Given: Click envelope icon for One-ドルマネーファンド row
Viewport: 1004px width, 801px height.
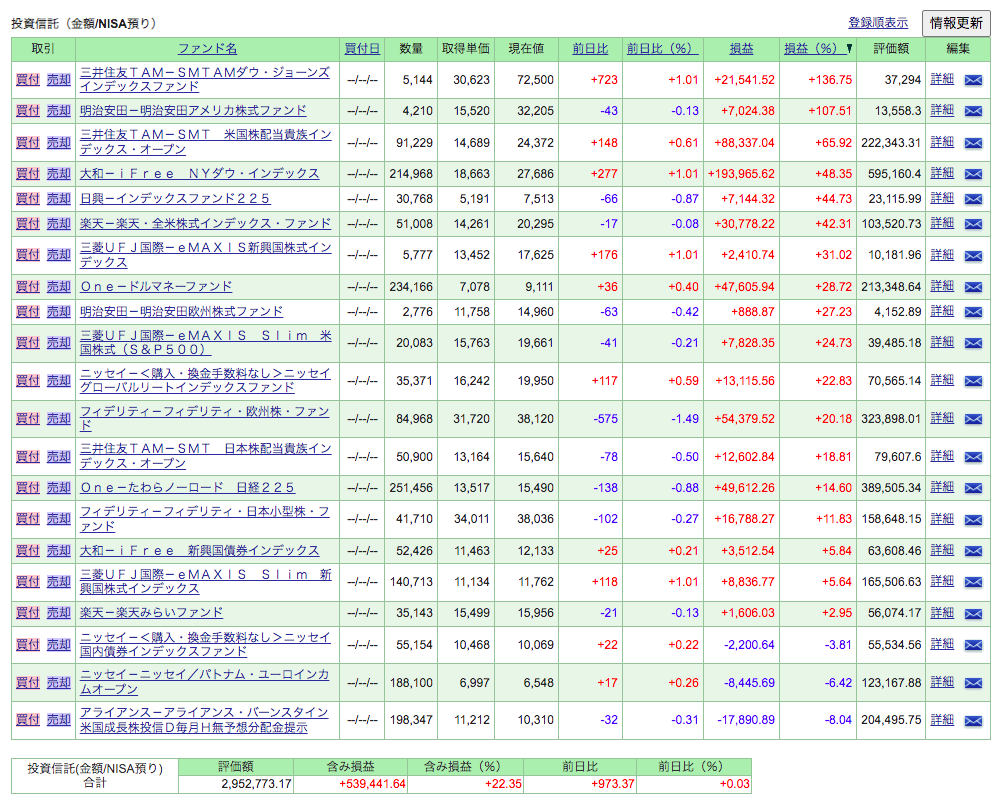Looking at the screenshot, I should pos(973,287).
